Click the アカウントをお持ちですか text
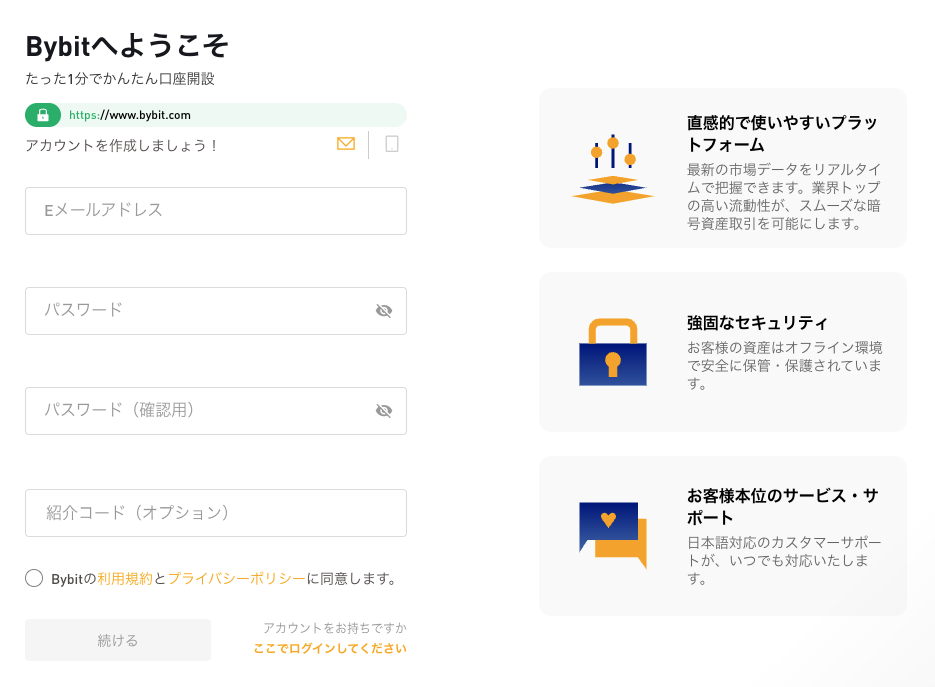935x687 pixels. pos(335,628)
